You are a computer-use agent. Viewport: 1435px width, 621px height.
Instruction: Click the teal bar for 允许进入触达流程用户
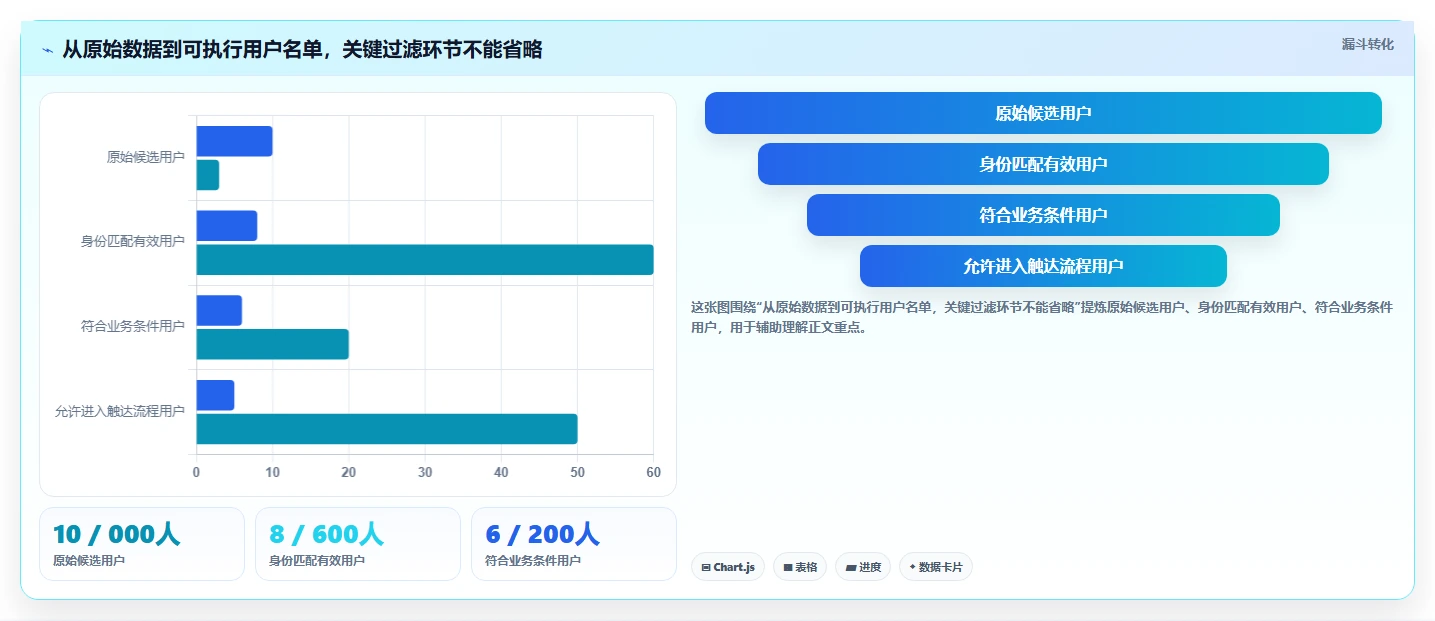tap(387, 429)
